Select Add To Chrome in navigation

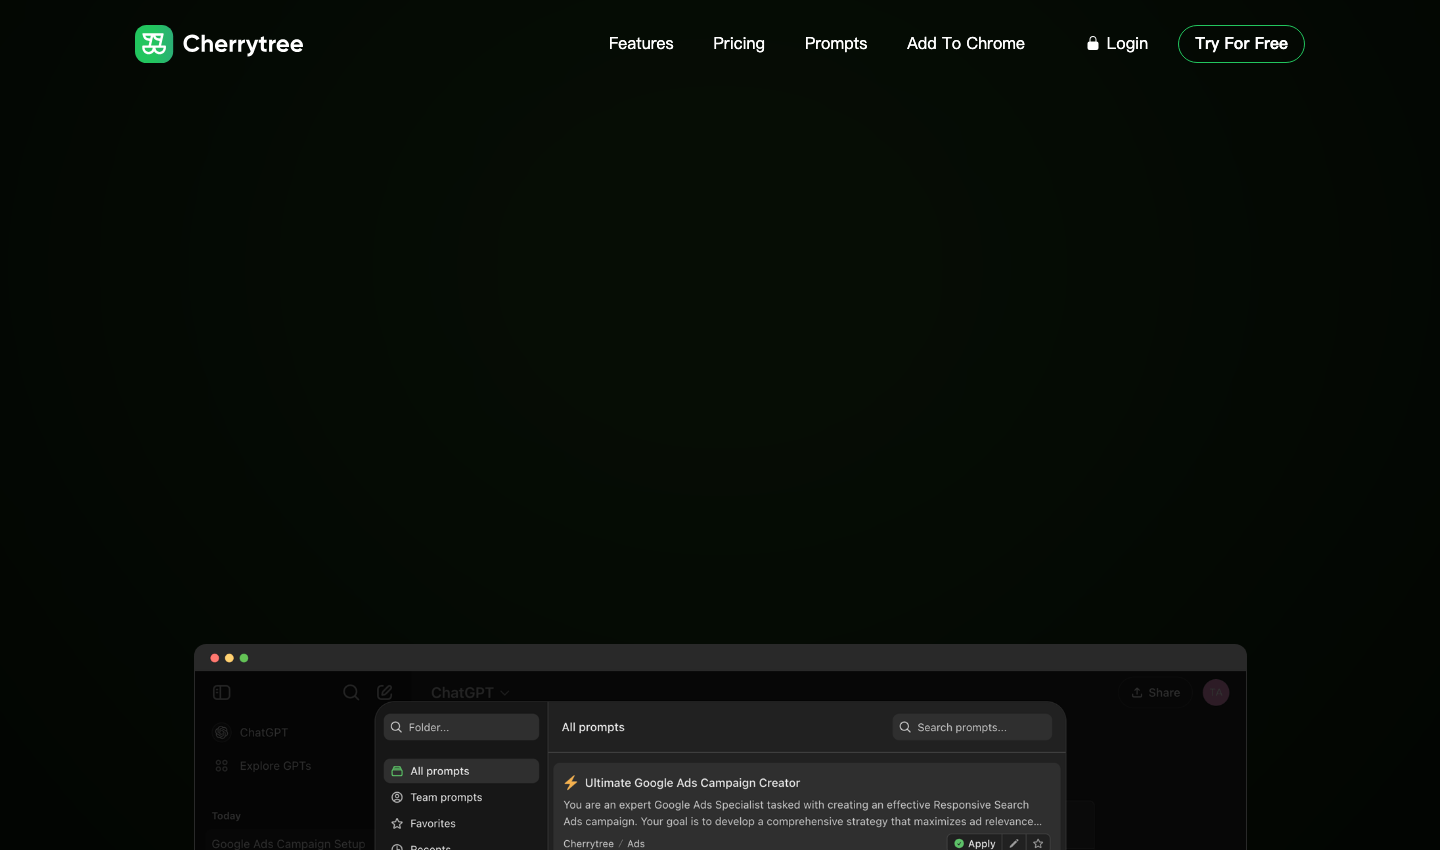tap(966, 44)
